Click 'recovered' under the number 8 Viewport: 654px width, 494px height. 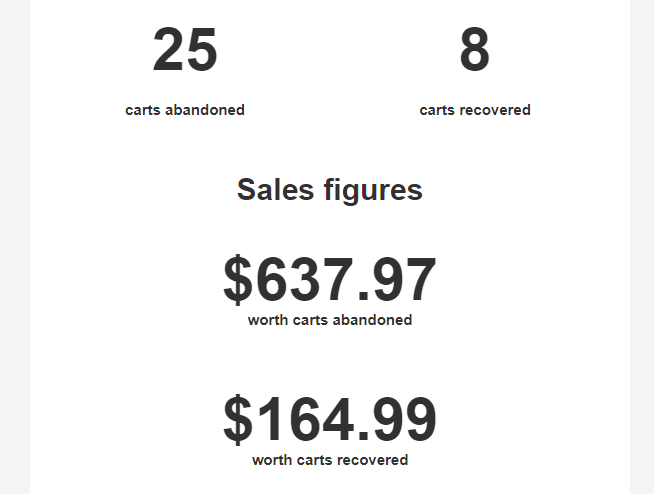coord(495,110)
